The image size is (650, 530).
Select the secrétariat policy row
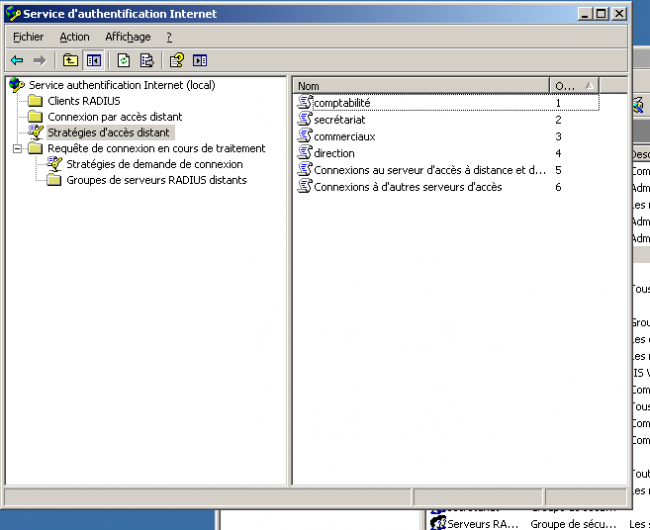pos(339,120)
